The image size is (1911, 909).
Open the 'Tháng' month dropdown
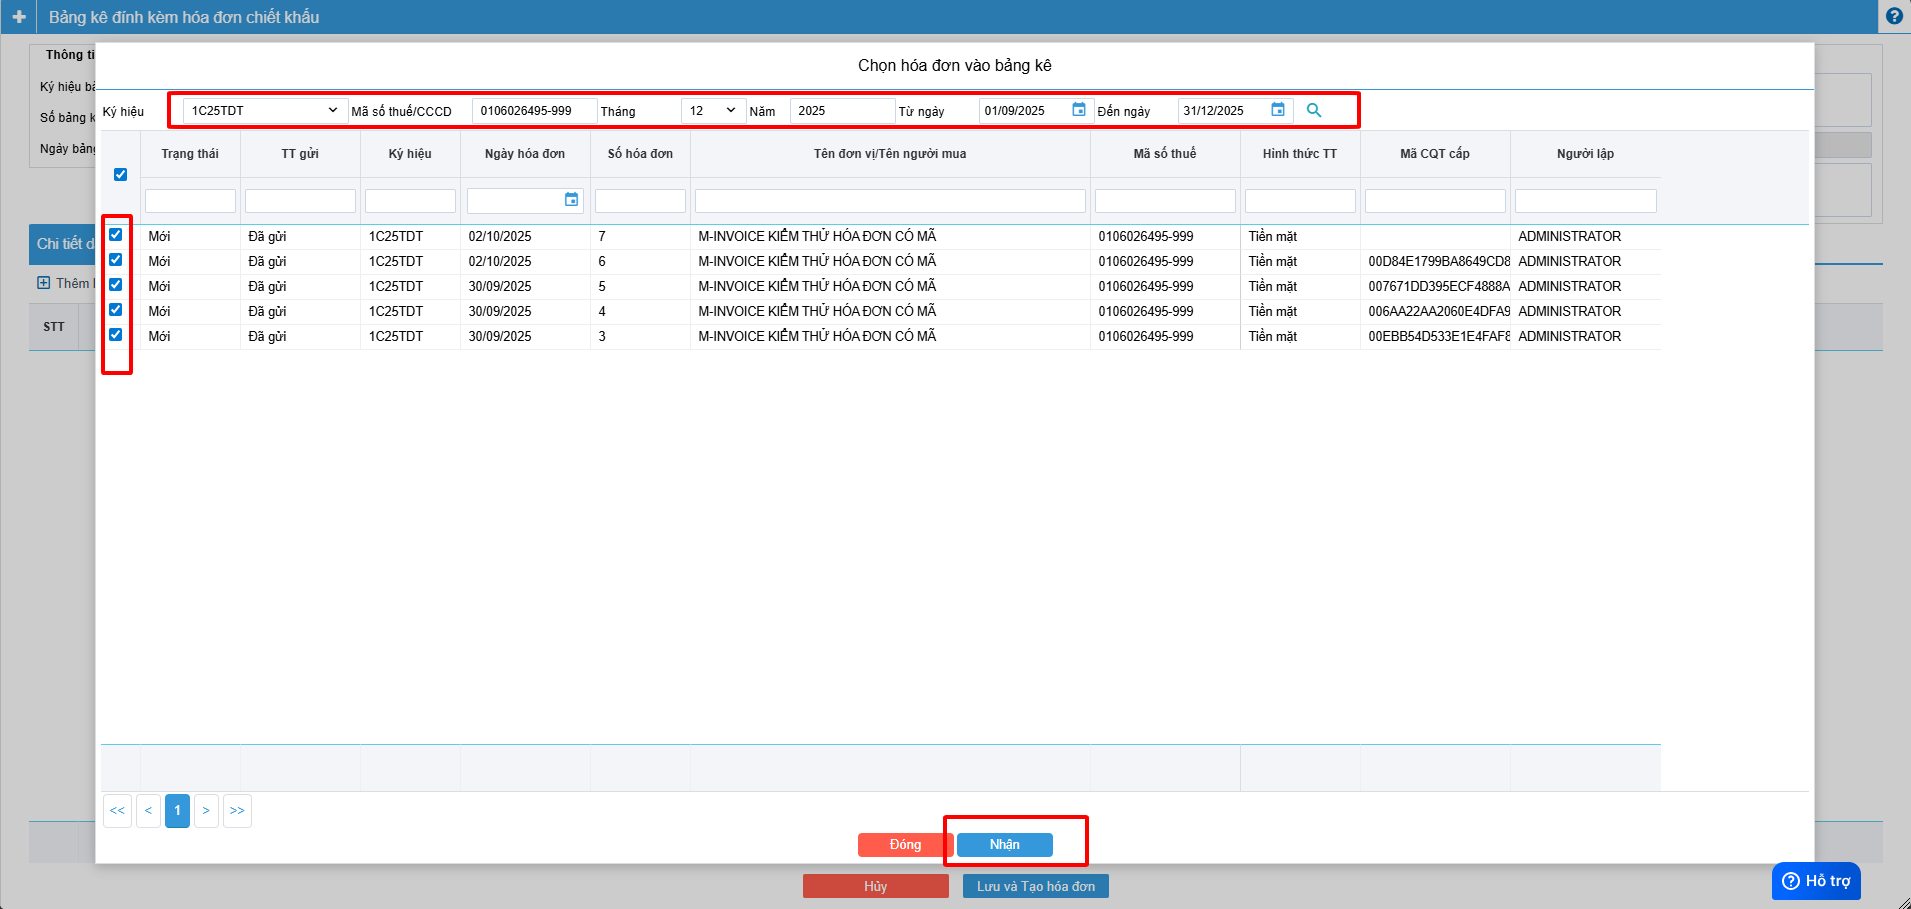point(713,111)
